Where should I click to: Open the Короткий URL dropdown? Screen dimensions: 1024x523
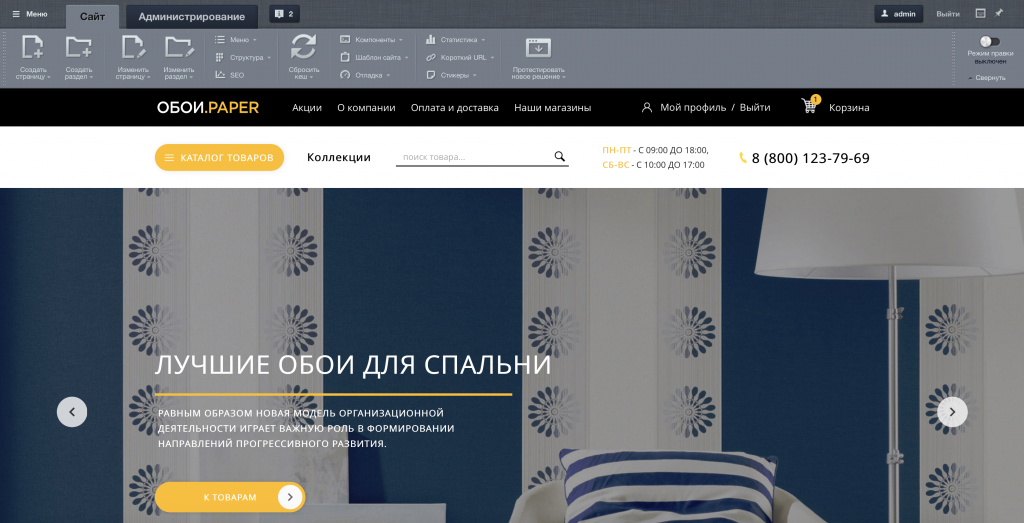tap(460, 57)
